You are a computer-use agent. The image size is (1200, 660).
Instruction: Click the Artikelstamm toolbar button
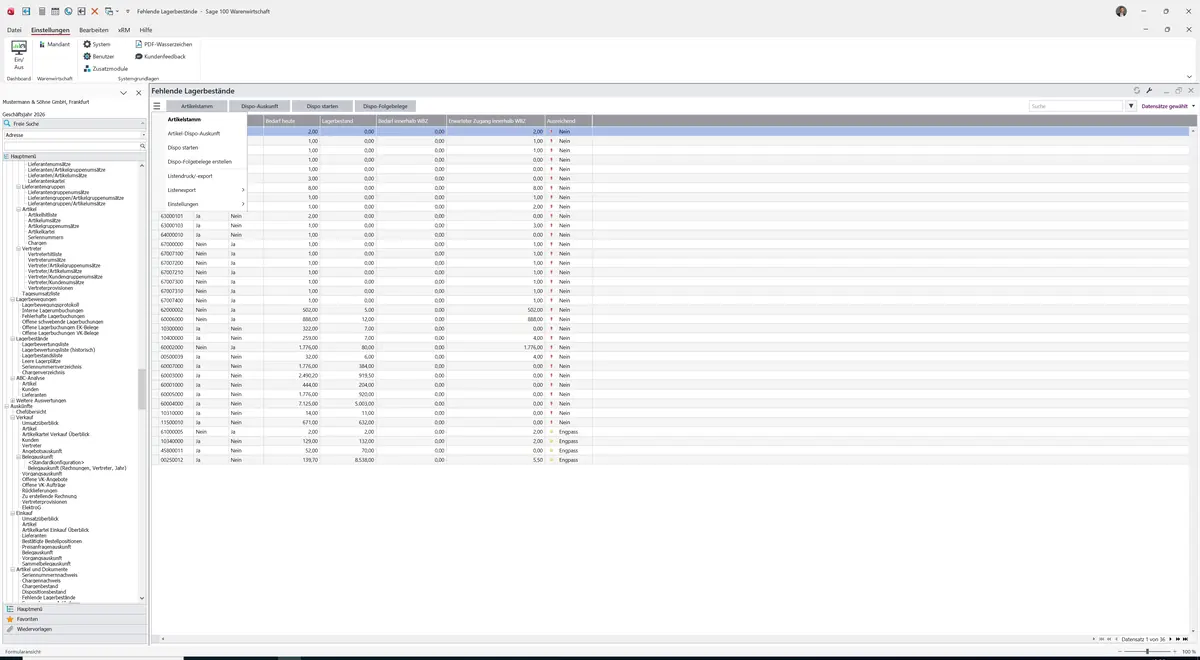point(197,106)
